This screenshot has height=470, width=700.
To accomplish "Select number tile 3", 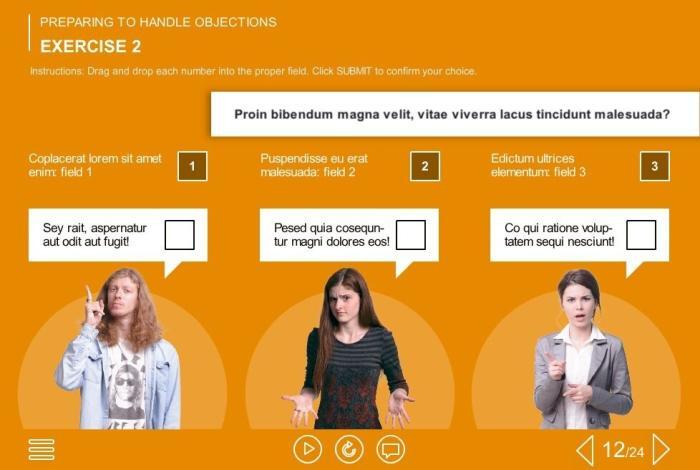I will tap(655, 166).
